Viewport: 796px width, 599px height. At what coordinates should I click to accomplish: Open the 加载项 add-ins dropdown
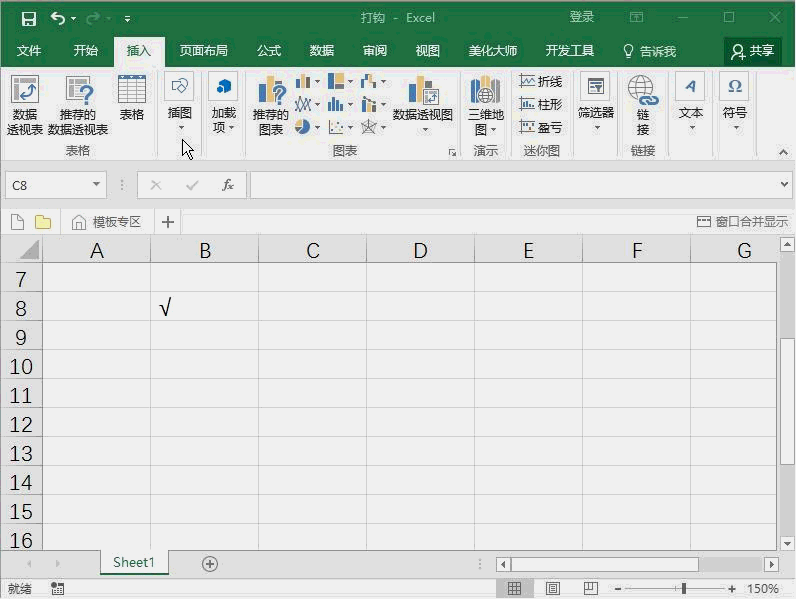pos(223,105)
